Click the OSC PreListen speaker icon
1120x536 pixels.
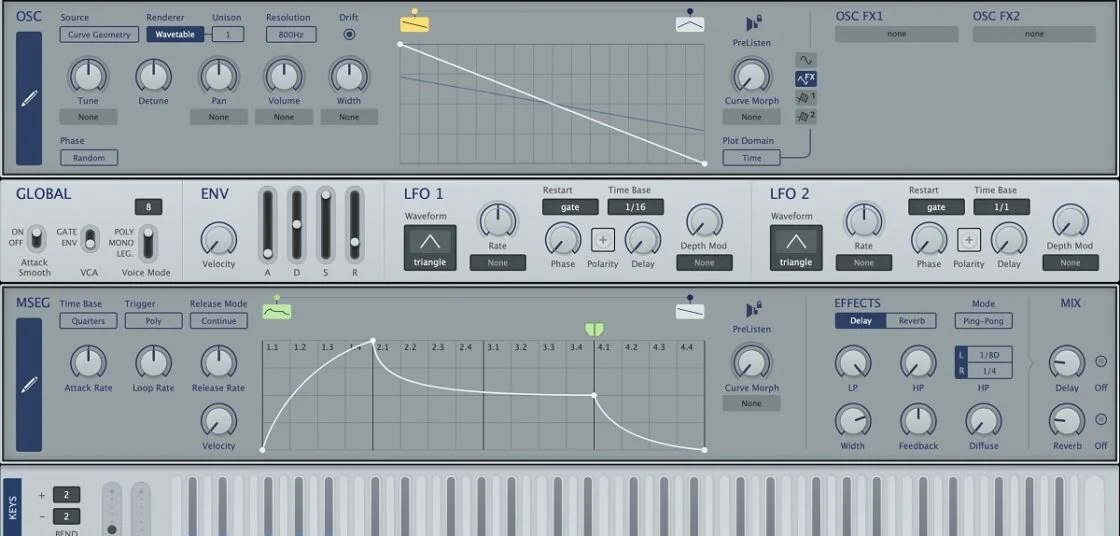click(x=753, y=23)
